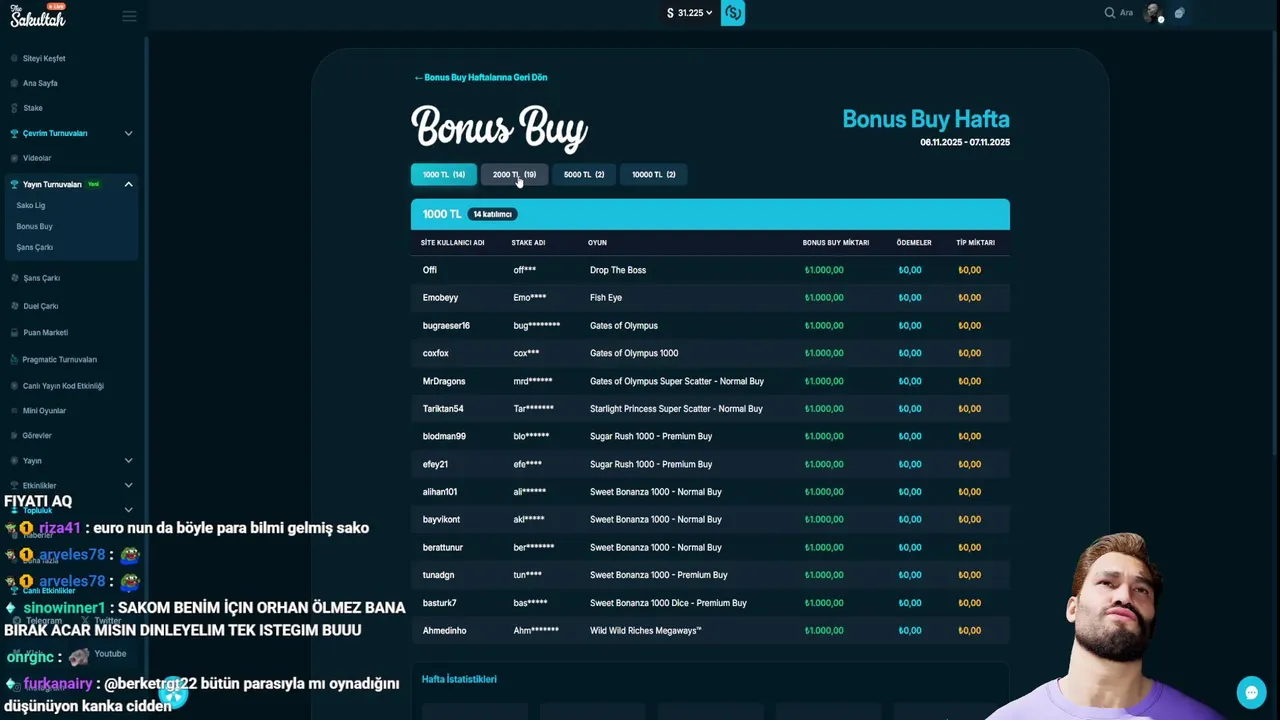Viewport: 1280px width, 720px height.
Task: Click the Ana Sayfa home icon
Action: [14, 83]
